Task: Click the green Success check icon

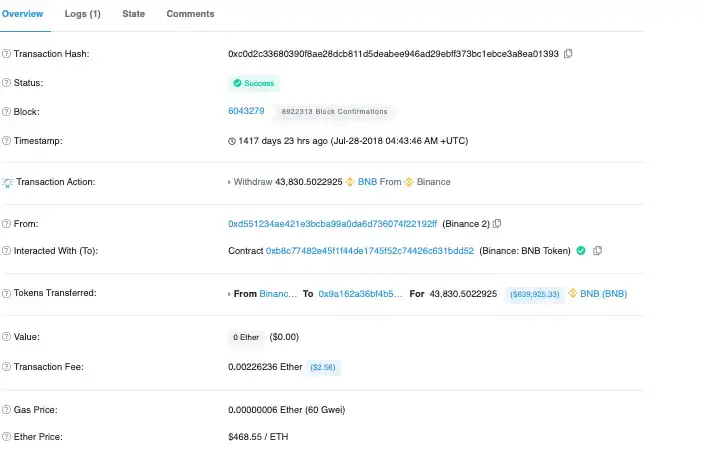Action: [238, 83]
